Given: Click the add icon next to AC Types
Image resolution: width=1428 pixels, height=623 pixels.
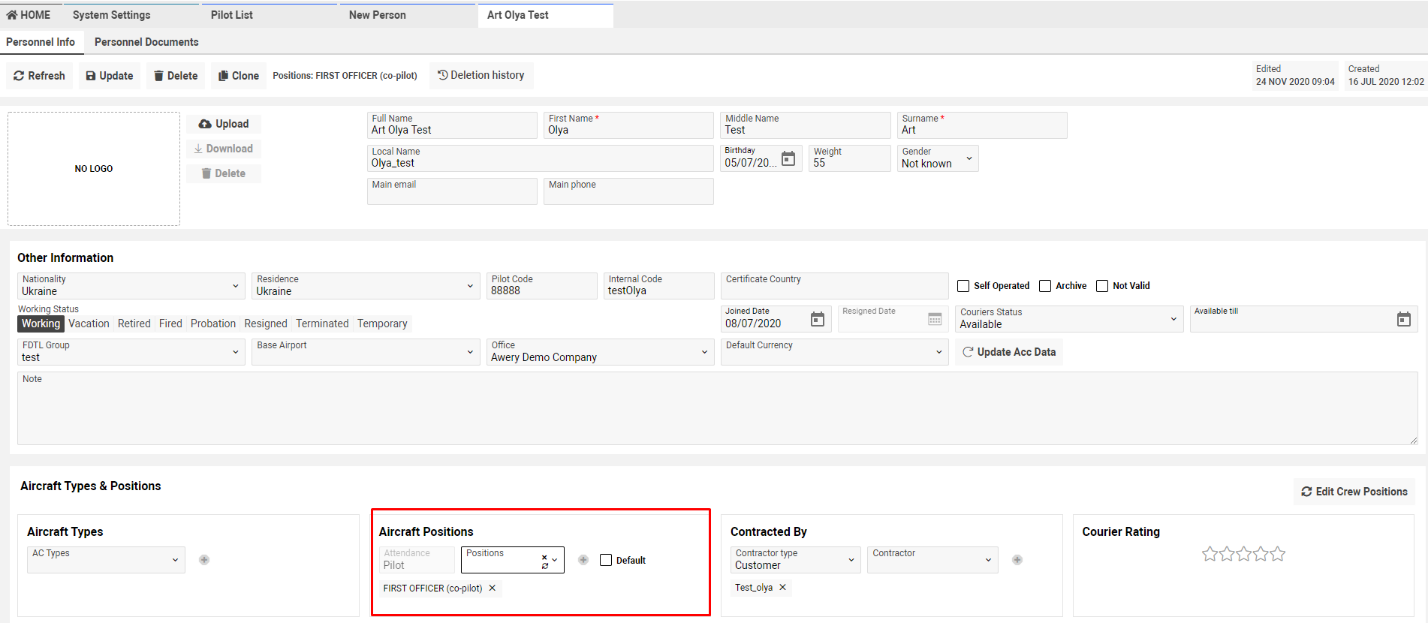Looking at the screenshot, I should click(x=204, y=560).
